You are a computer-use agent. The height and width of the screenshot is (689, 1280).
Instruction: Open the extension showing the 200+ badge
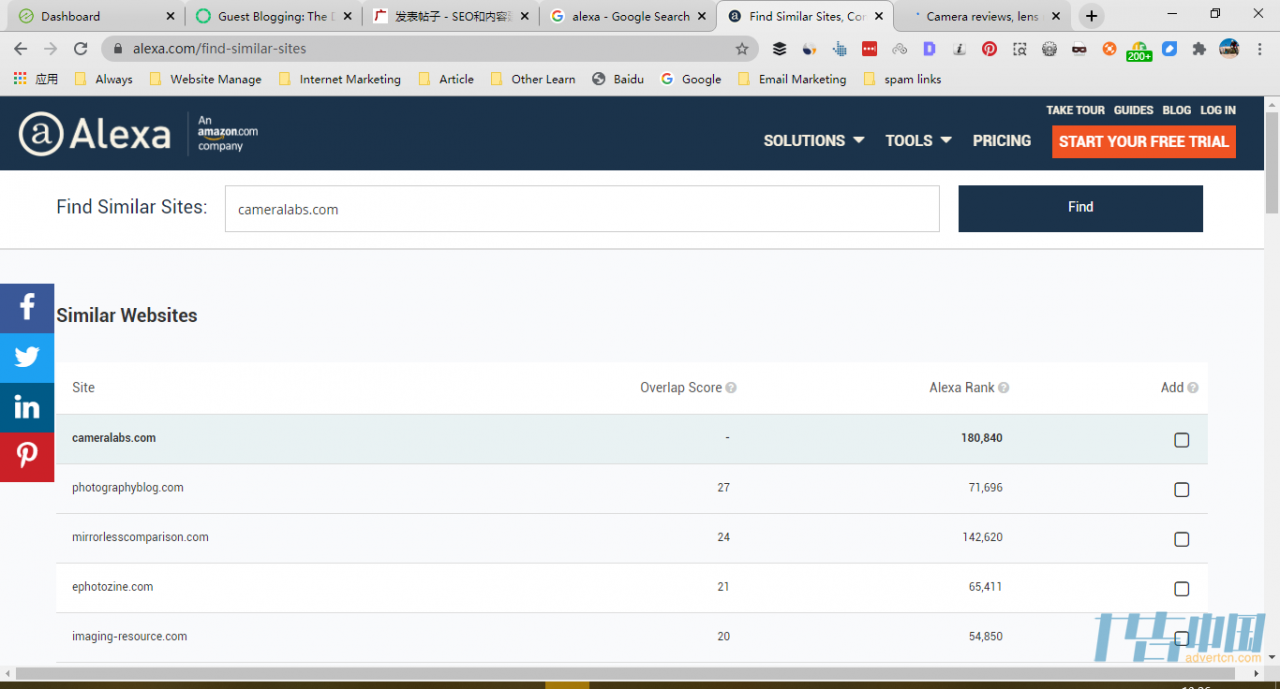[x=1139, y=50]
